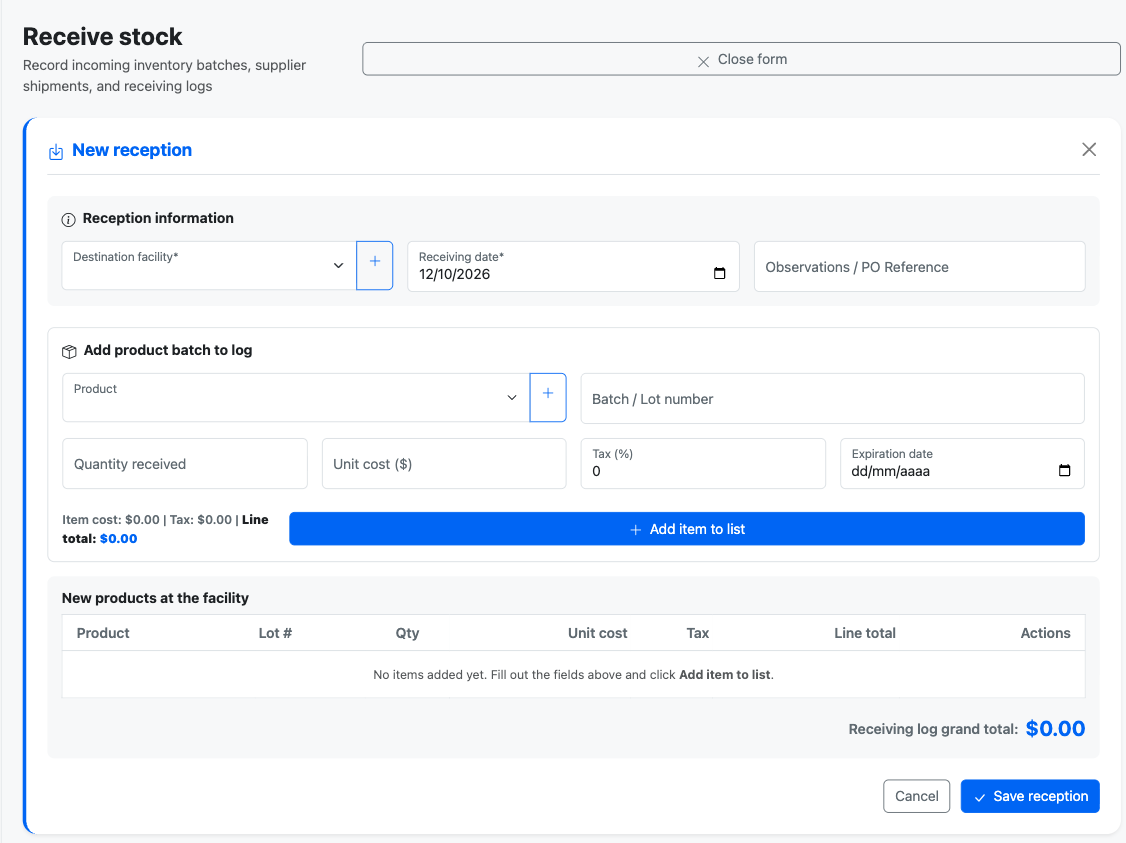
Task: Click the Unit cost column header
Action: [x=597, y=633]
